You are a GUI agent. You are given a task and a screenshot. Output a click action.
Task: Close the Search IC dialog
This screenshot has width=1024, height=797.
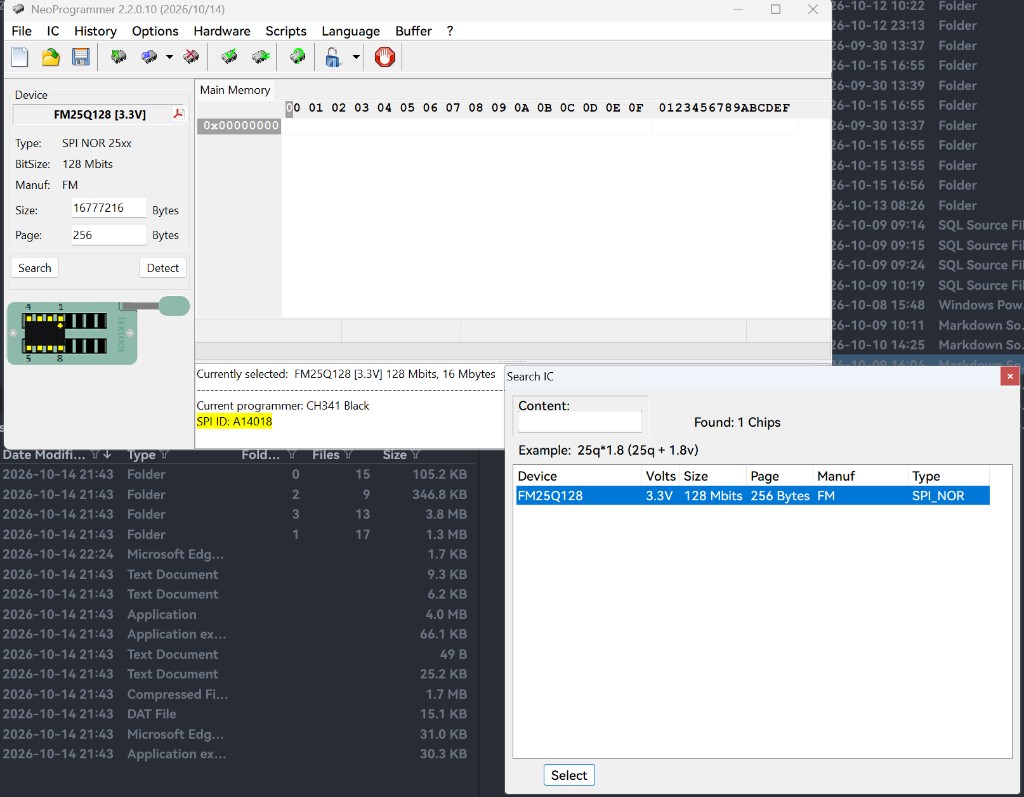click(1010, 376)
